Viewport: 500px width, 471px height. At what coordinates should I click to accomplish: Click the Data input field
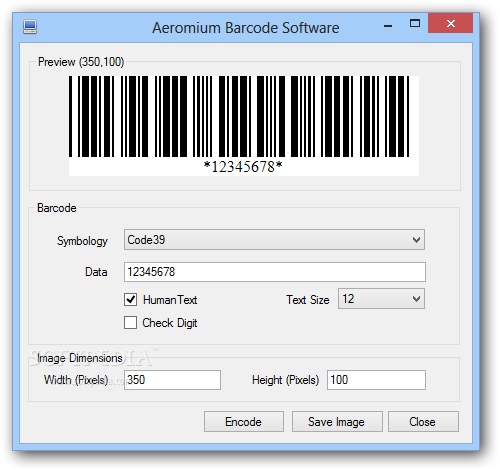pos(275,272)
